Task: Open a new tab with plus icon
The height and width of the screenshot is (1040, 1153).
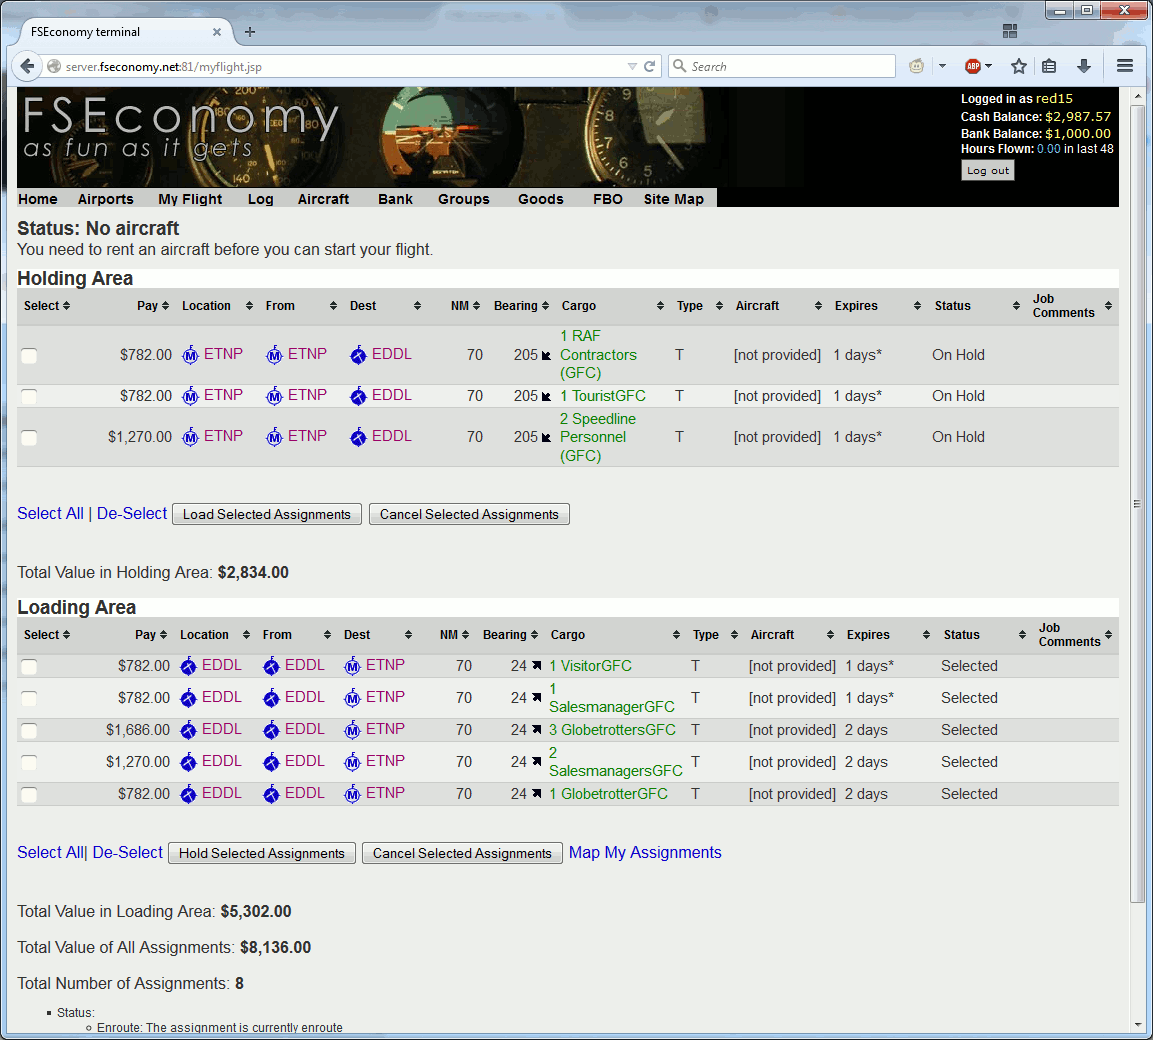Action: 250,32
